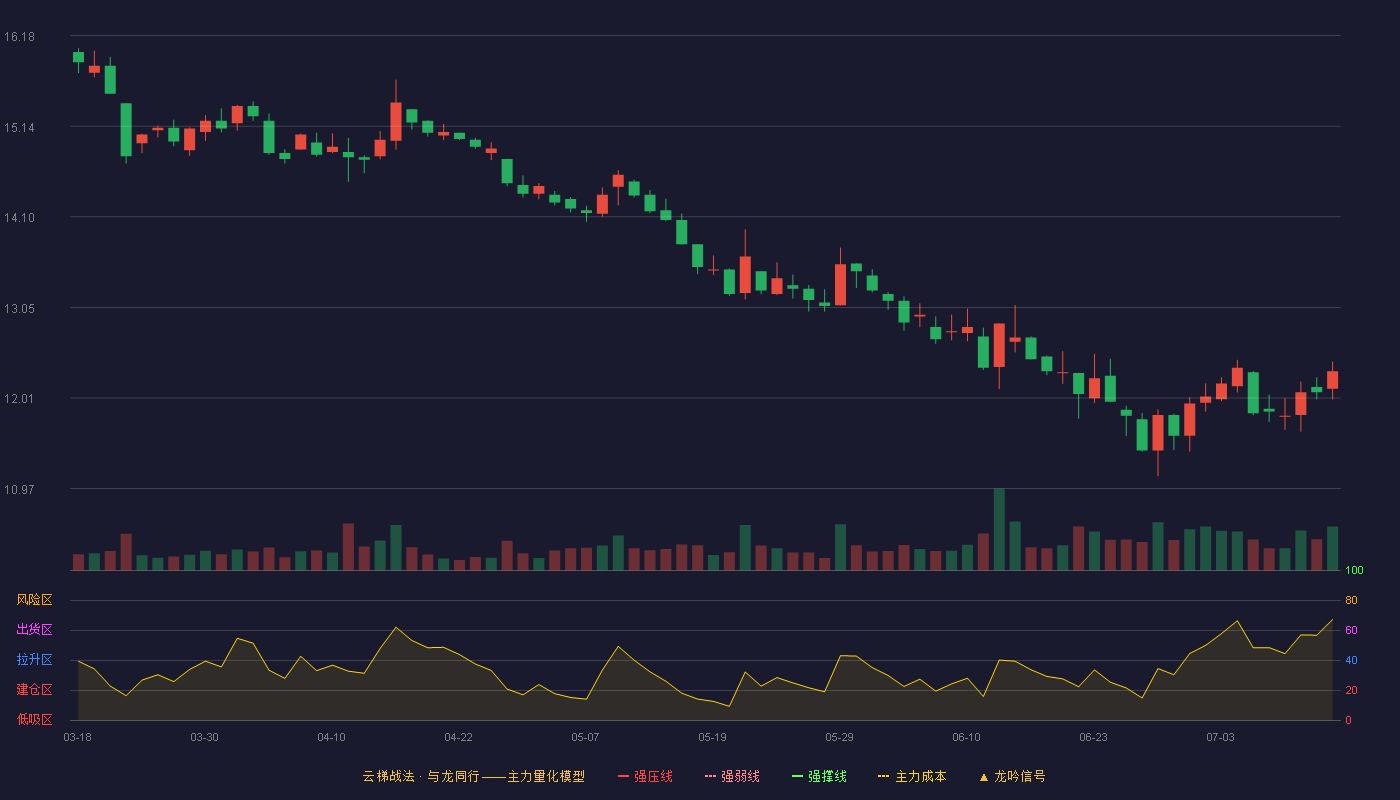Click the 建仓区 zone label
Viewport: 1400px width, 800px height.
pyautogui.click(x=34, y=690)
